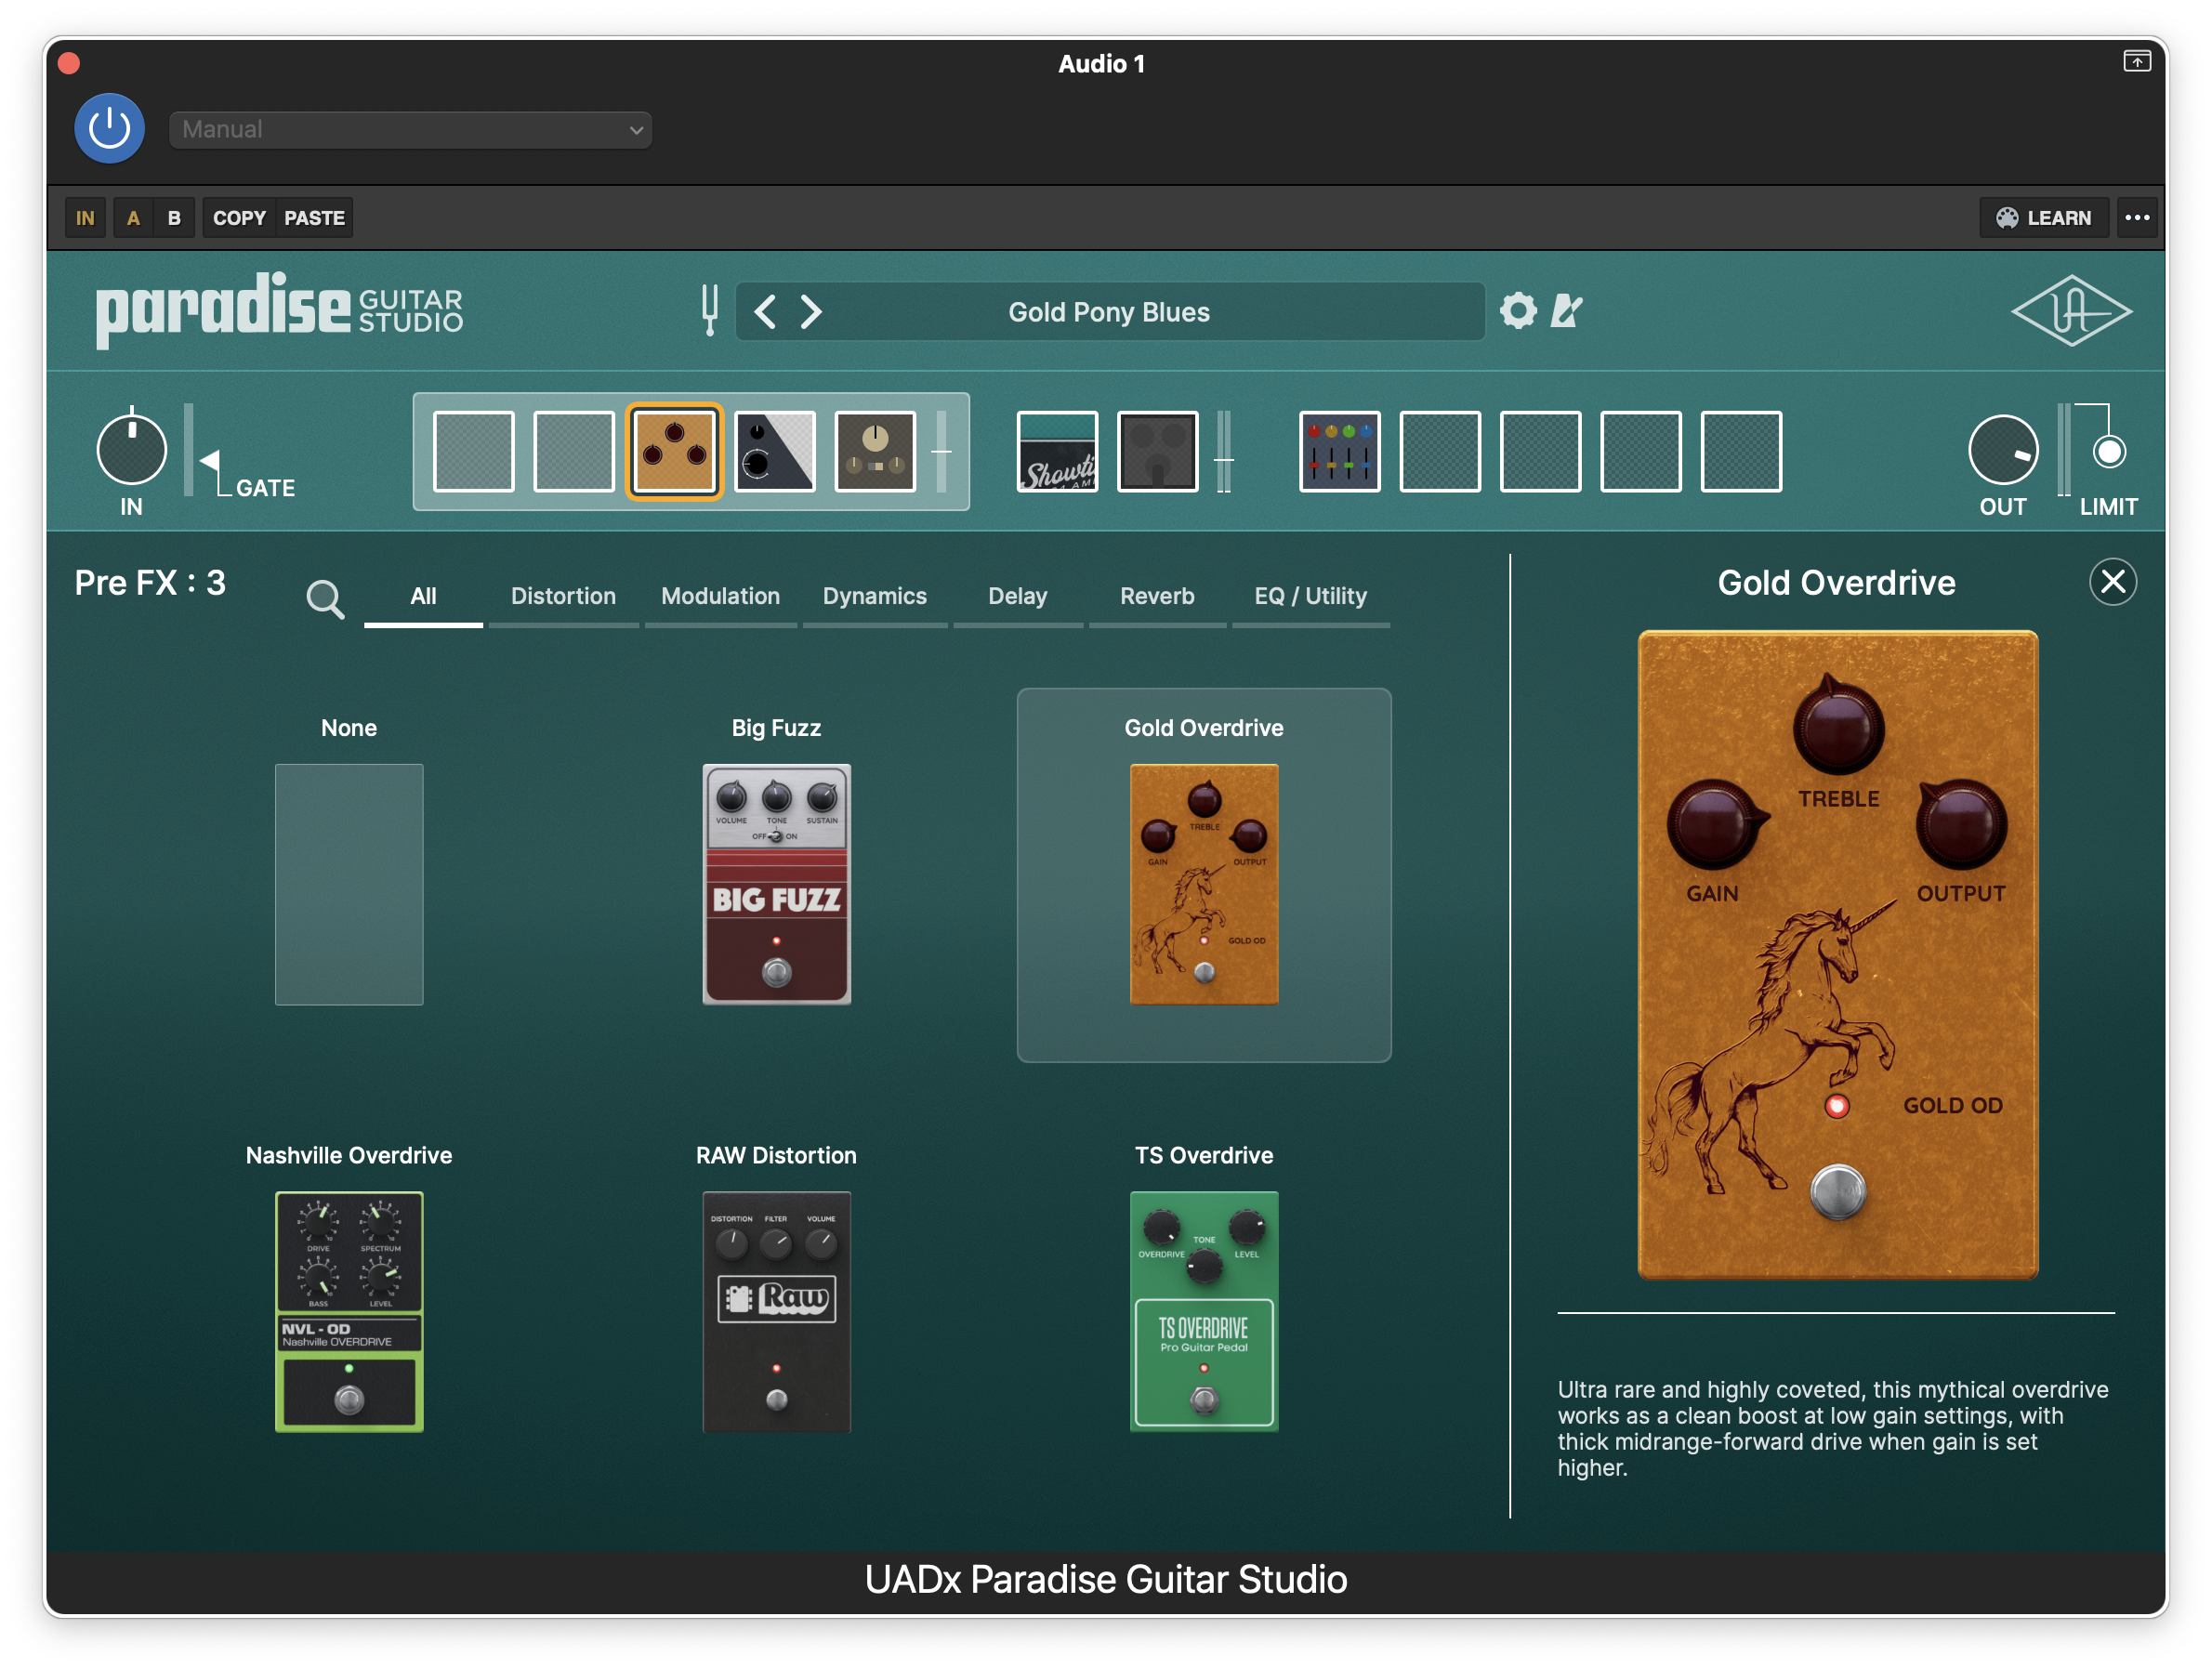Toggle the LIMIT switch

click(x=2108, y=452)
